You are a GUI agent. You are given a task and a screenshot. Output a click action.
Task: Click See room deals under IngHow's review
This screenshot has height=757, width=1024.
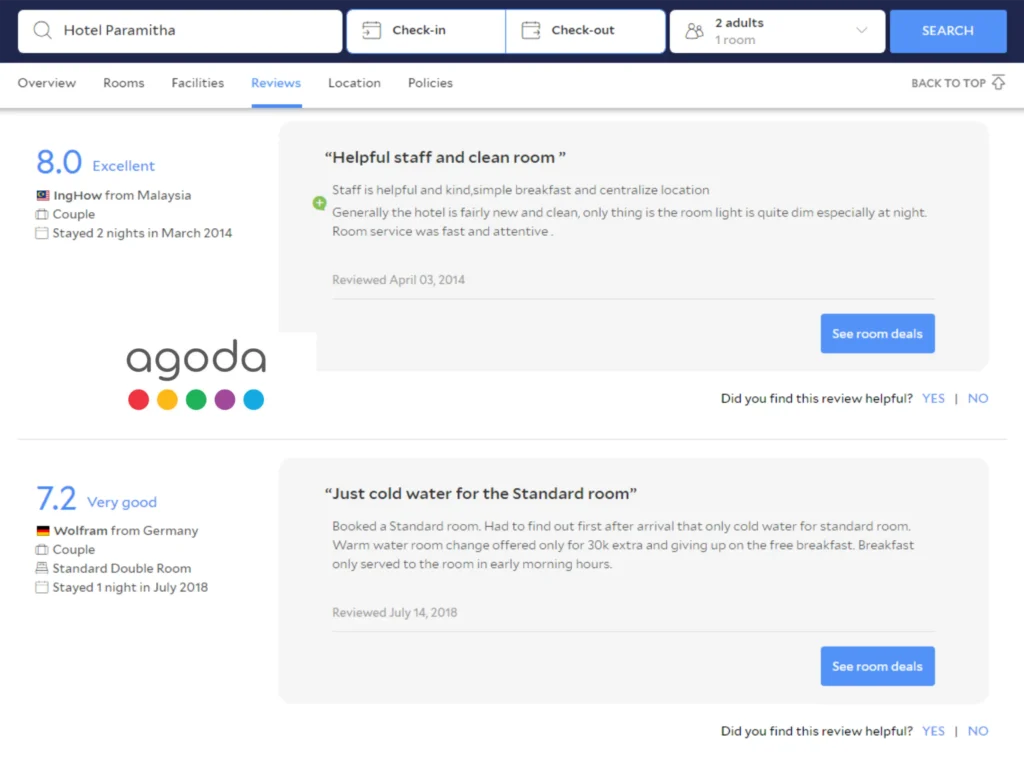click(x=877, y=333)
